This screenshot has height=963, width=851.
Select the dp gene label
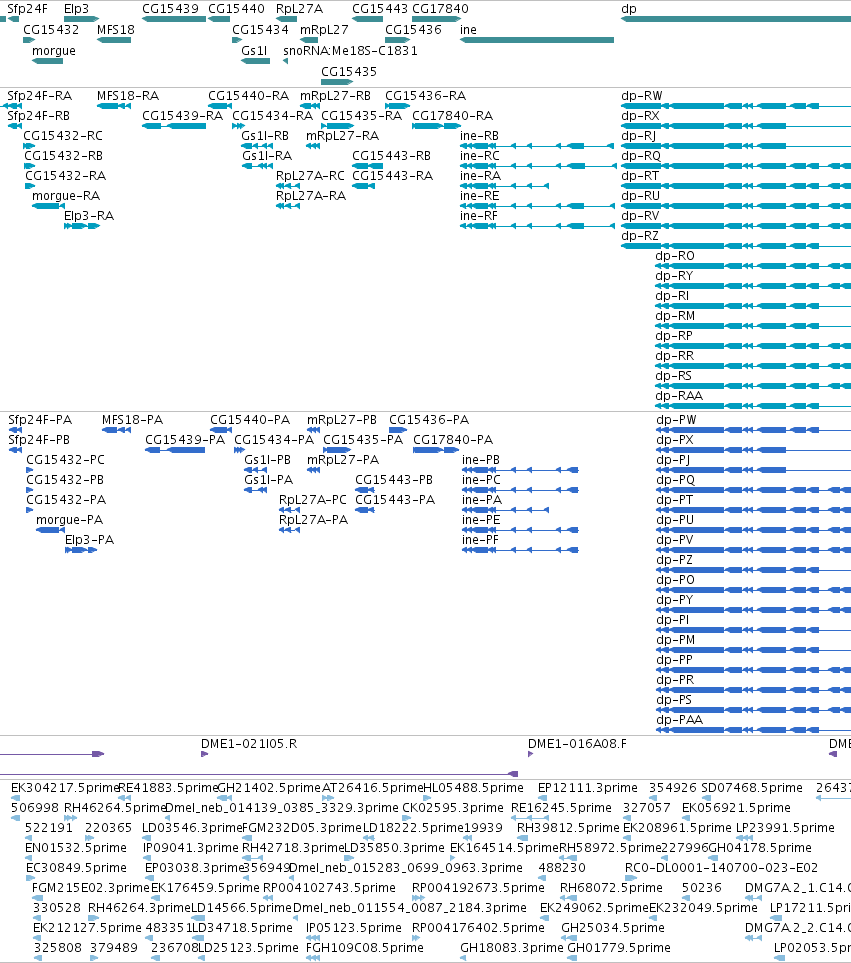pos(629,9)
